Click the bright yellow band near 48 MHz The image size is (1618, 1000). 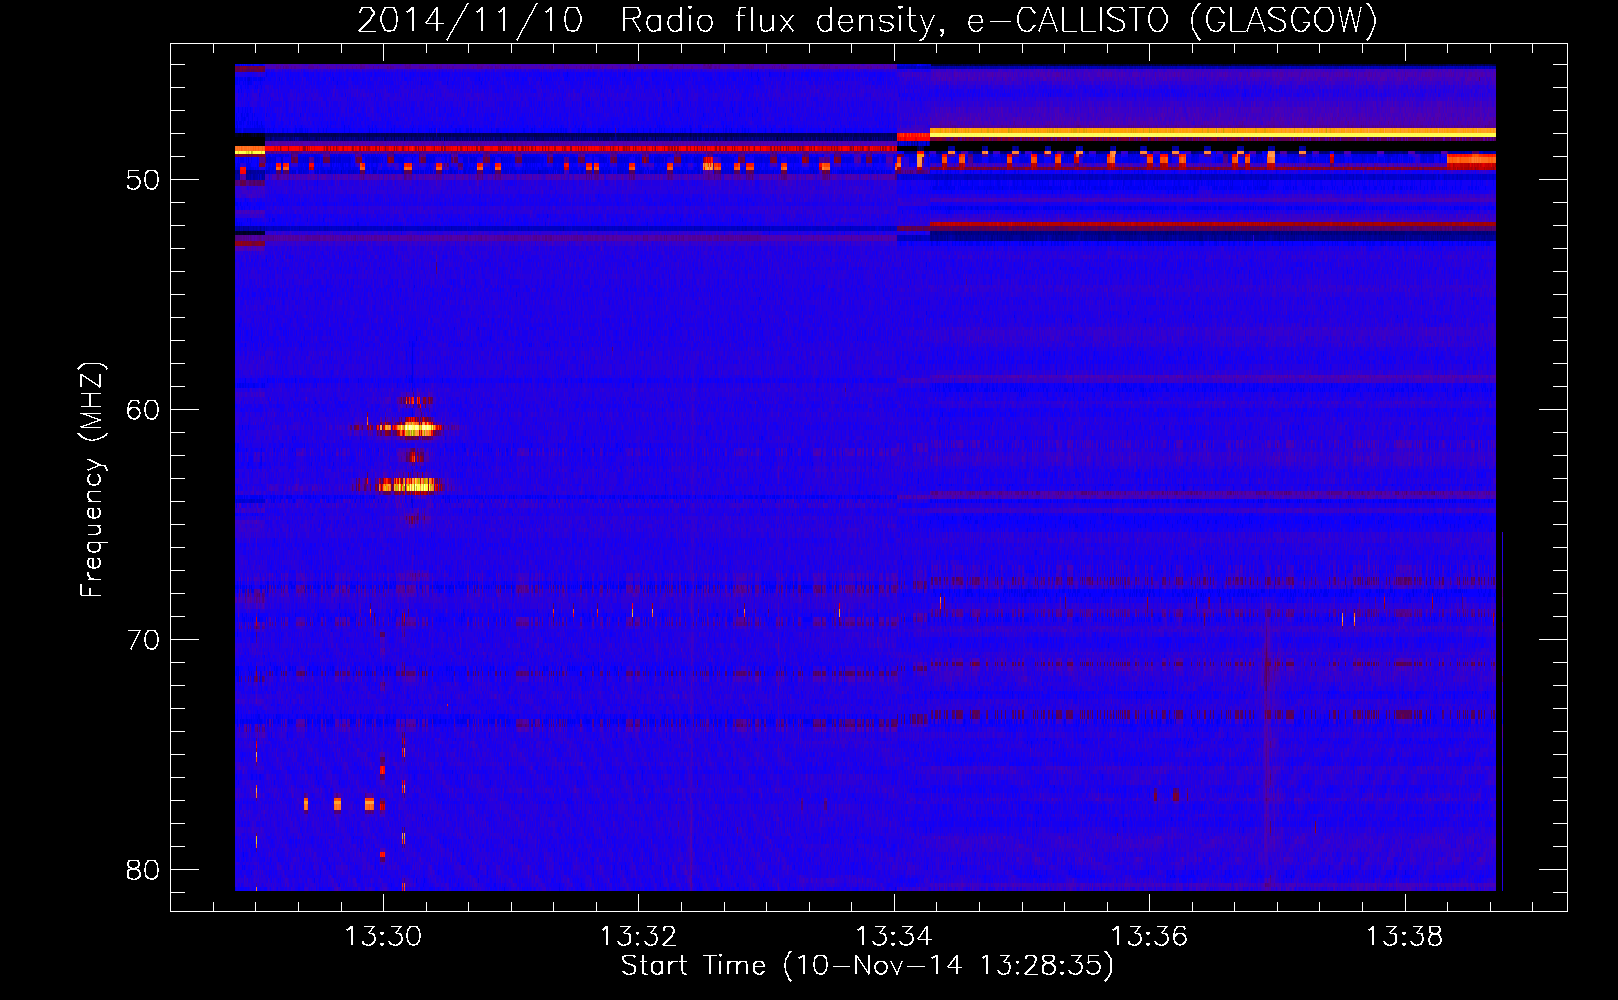(x=1212, y=132)
